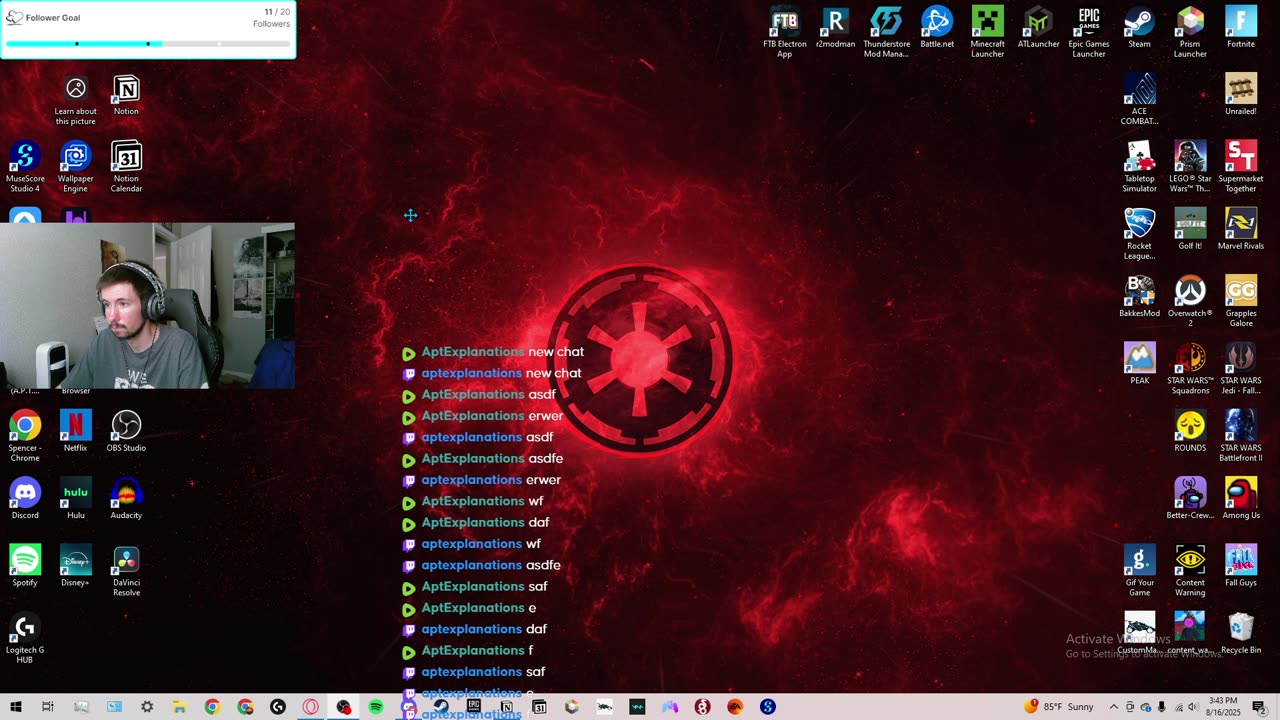Screen dimensions: 1280x720
Task: Select the STAR WARS Squadrons icon
Action: (1190, 368)
